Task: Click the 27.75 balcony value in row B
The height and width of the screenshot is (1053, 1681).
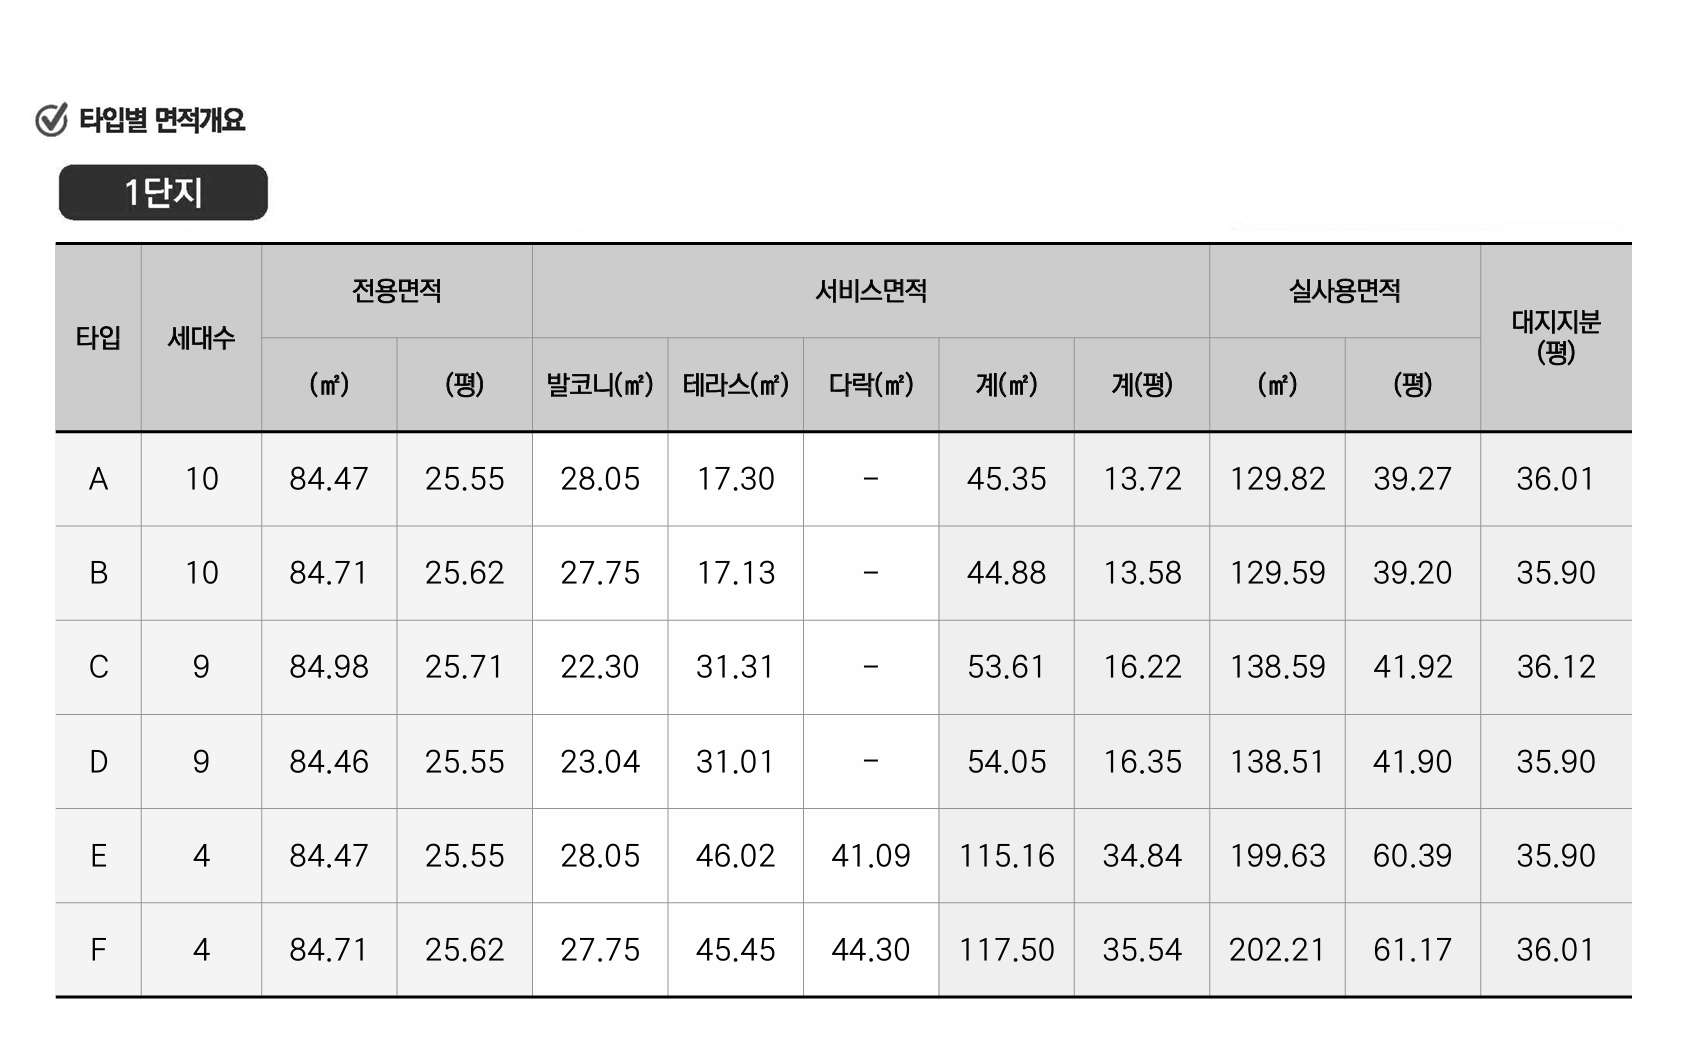Action: [599, 573]
